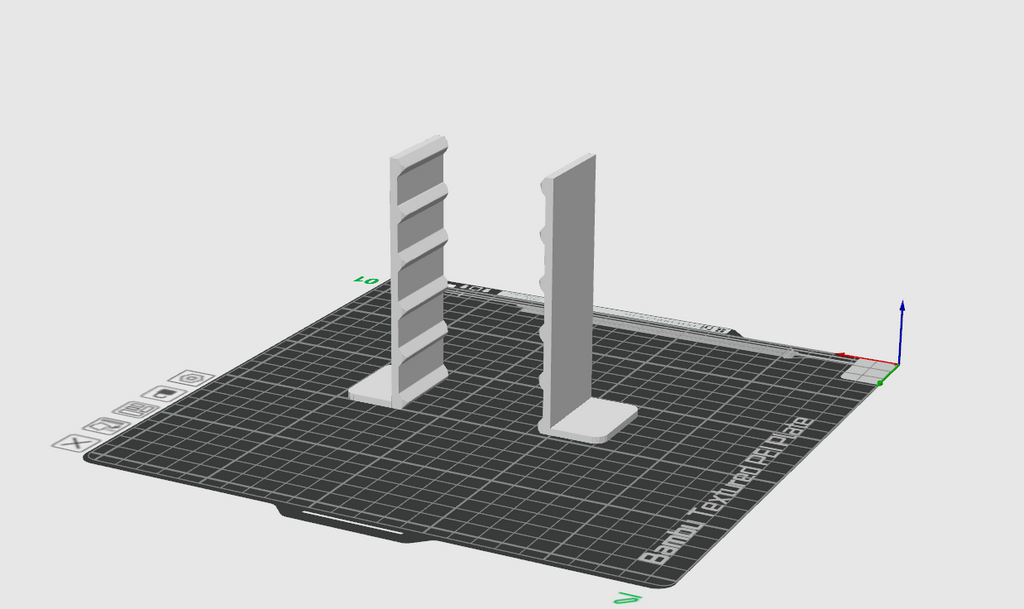
Task: Toggle the plate lock icon
Action: pyautogui.click(x=164, y=394)
